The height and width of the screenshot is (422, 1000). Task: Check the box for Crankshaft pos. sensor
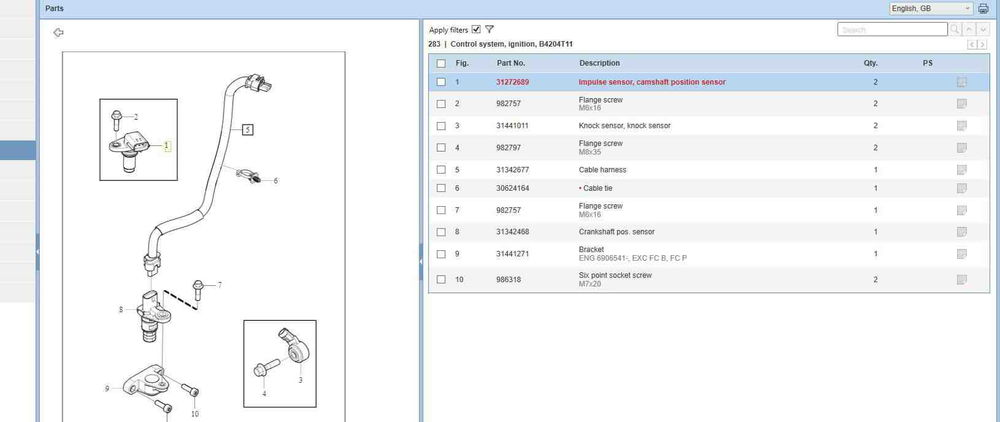(441, 232)
